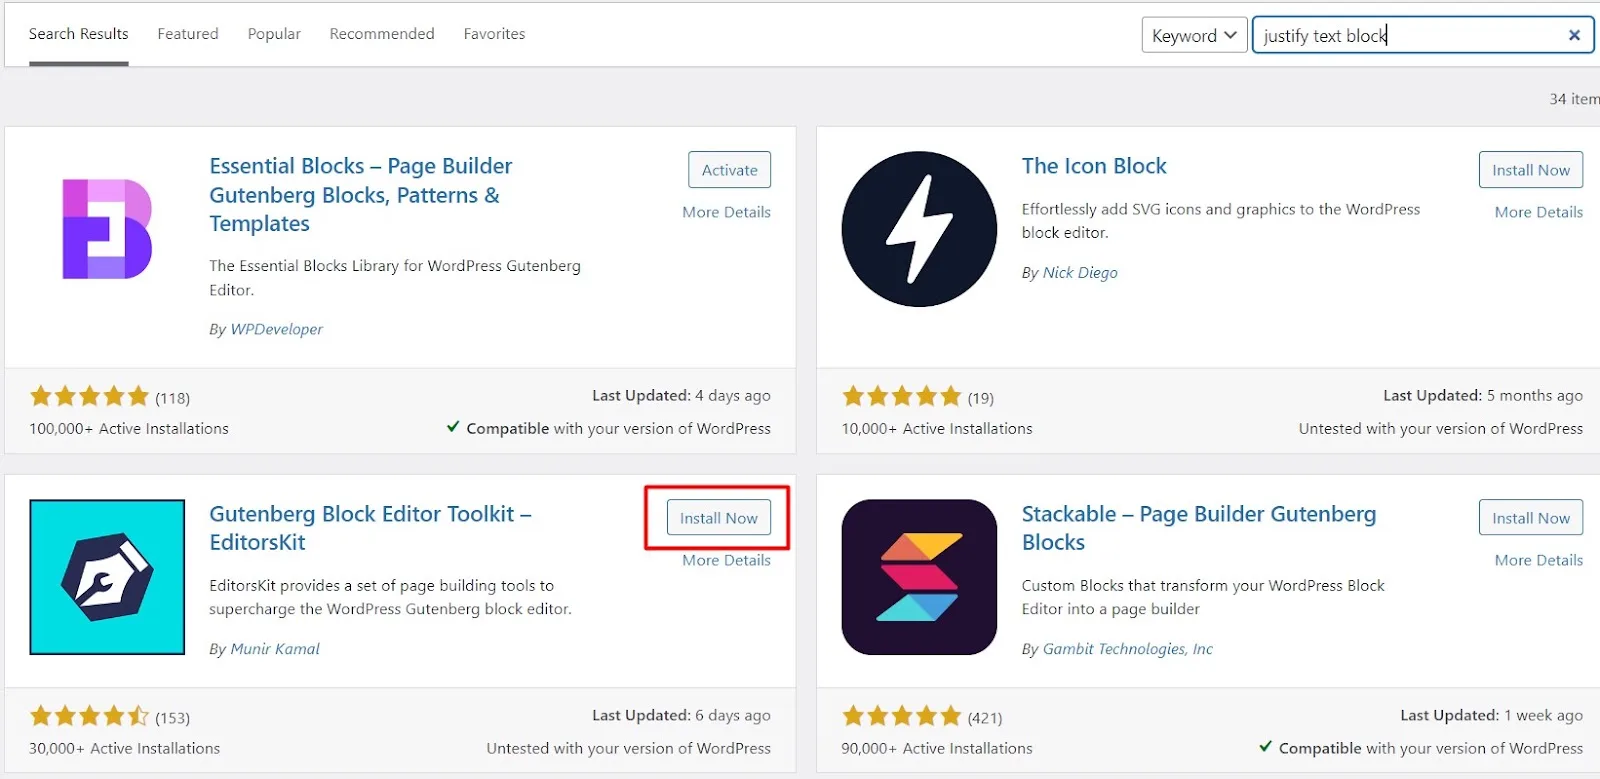The image size is (1600, 779).
Task: Open the Gutenberg Block Editor Toolkit title link
Action: click(370, 528)
